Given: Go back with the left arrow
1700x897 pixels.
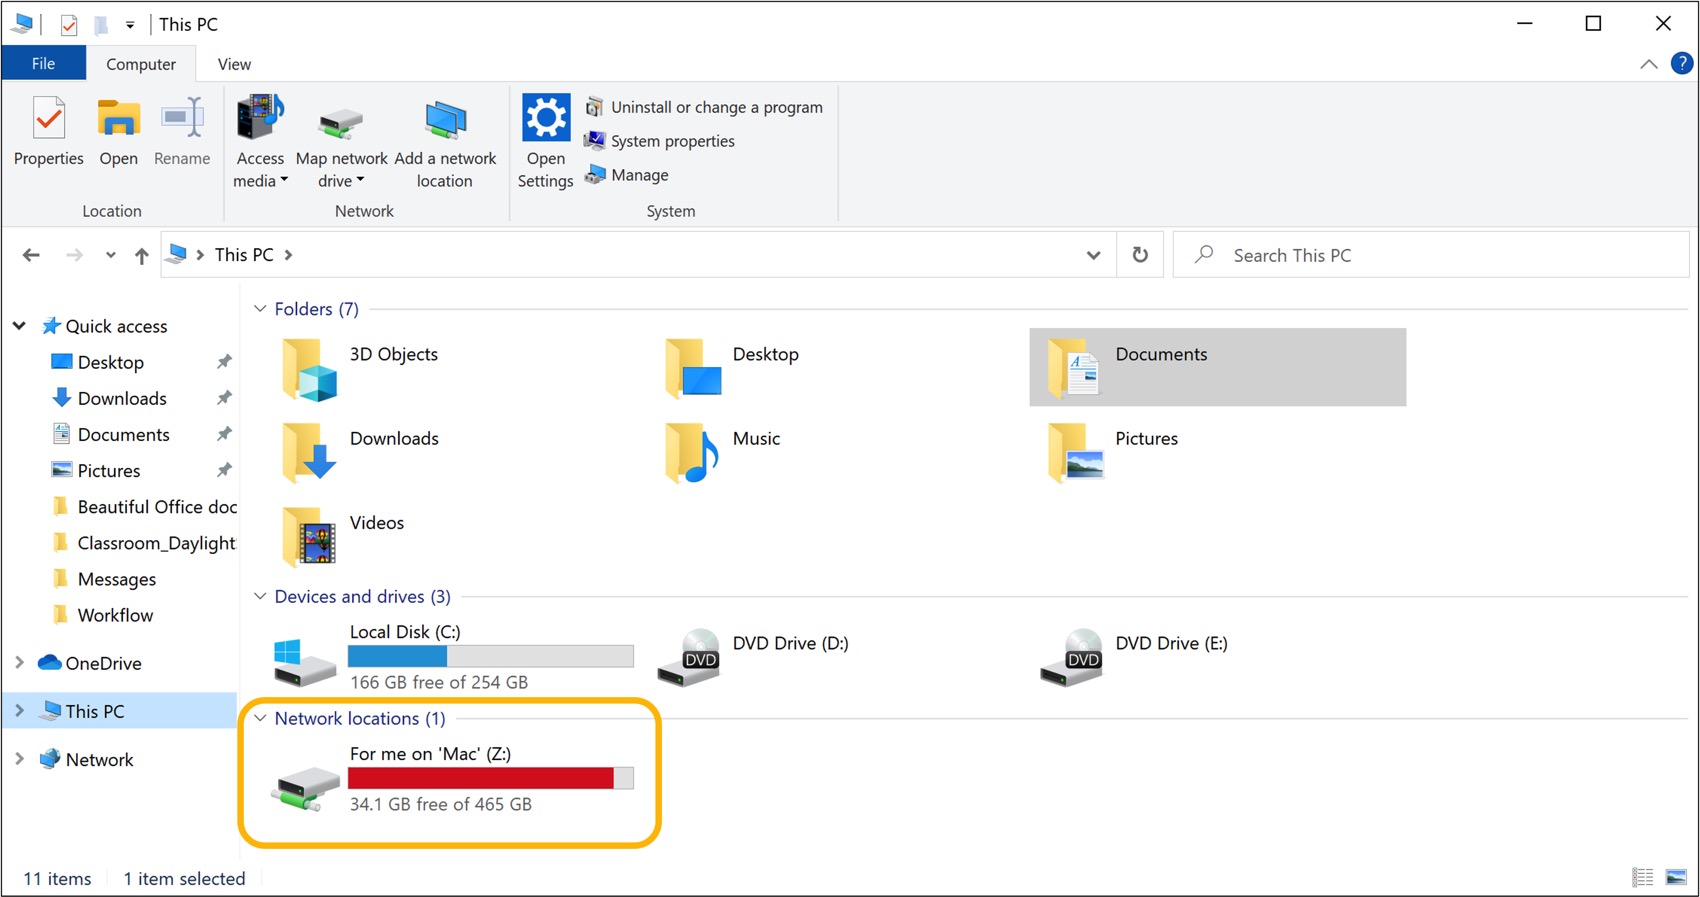Looking at the screenshot, I should [x=31, y=255].
